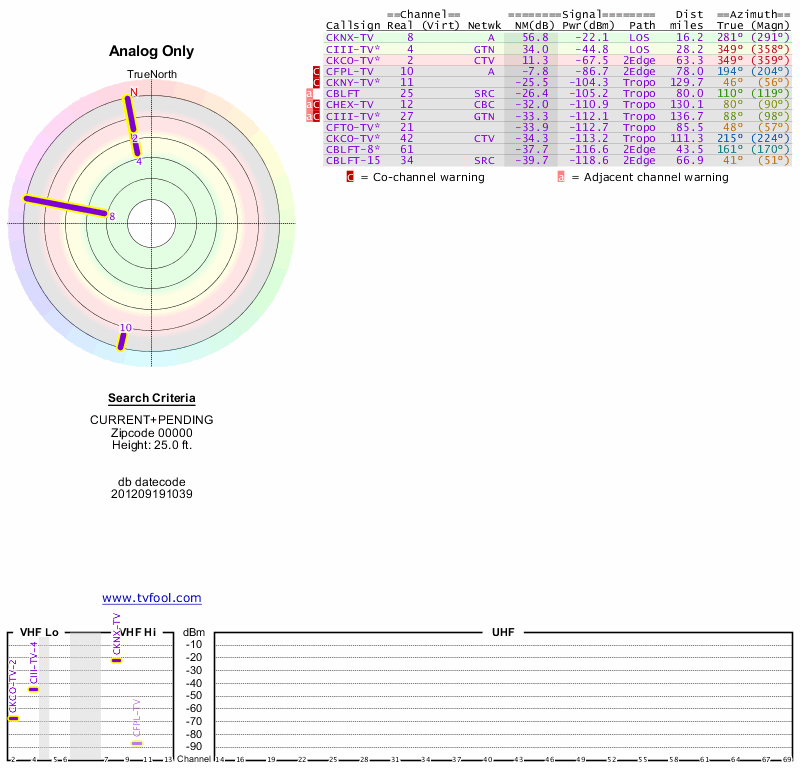Click the Search Criteria heading
This screenshot has width=800, height=768.
coord(152,398)
